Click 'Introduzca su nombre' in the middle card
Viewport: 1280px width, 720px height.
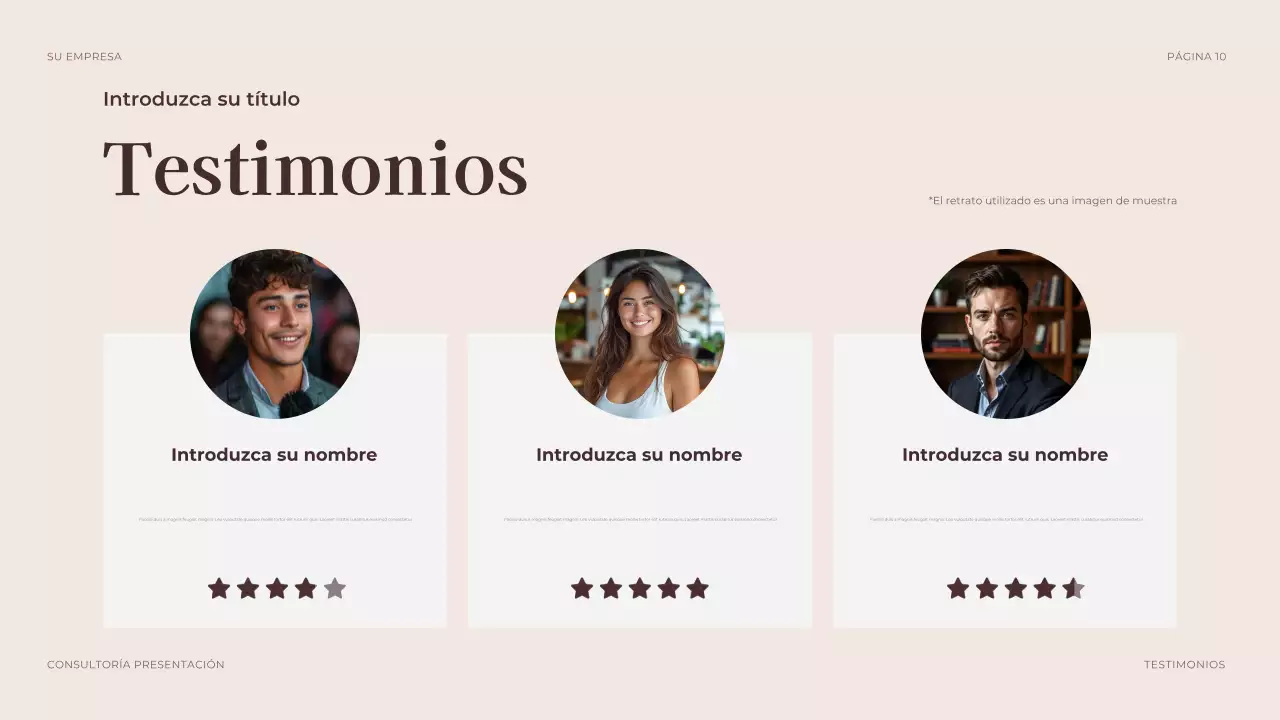tap(639, 455)
